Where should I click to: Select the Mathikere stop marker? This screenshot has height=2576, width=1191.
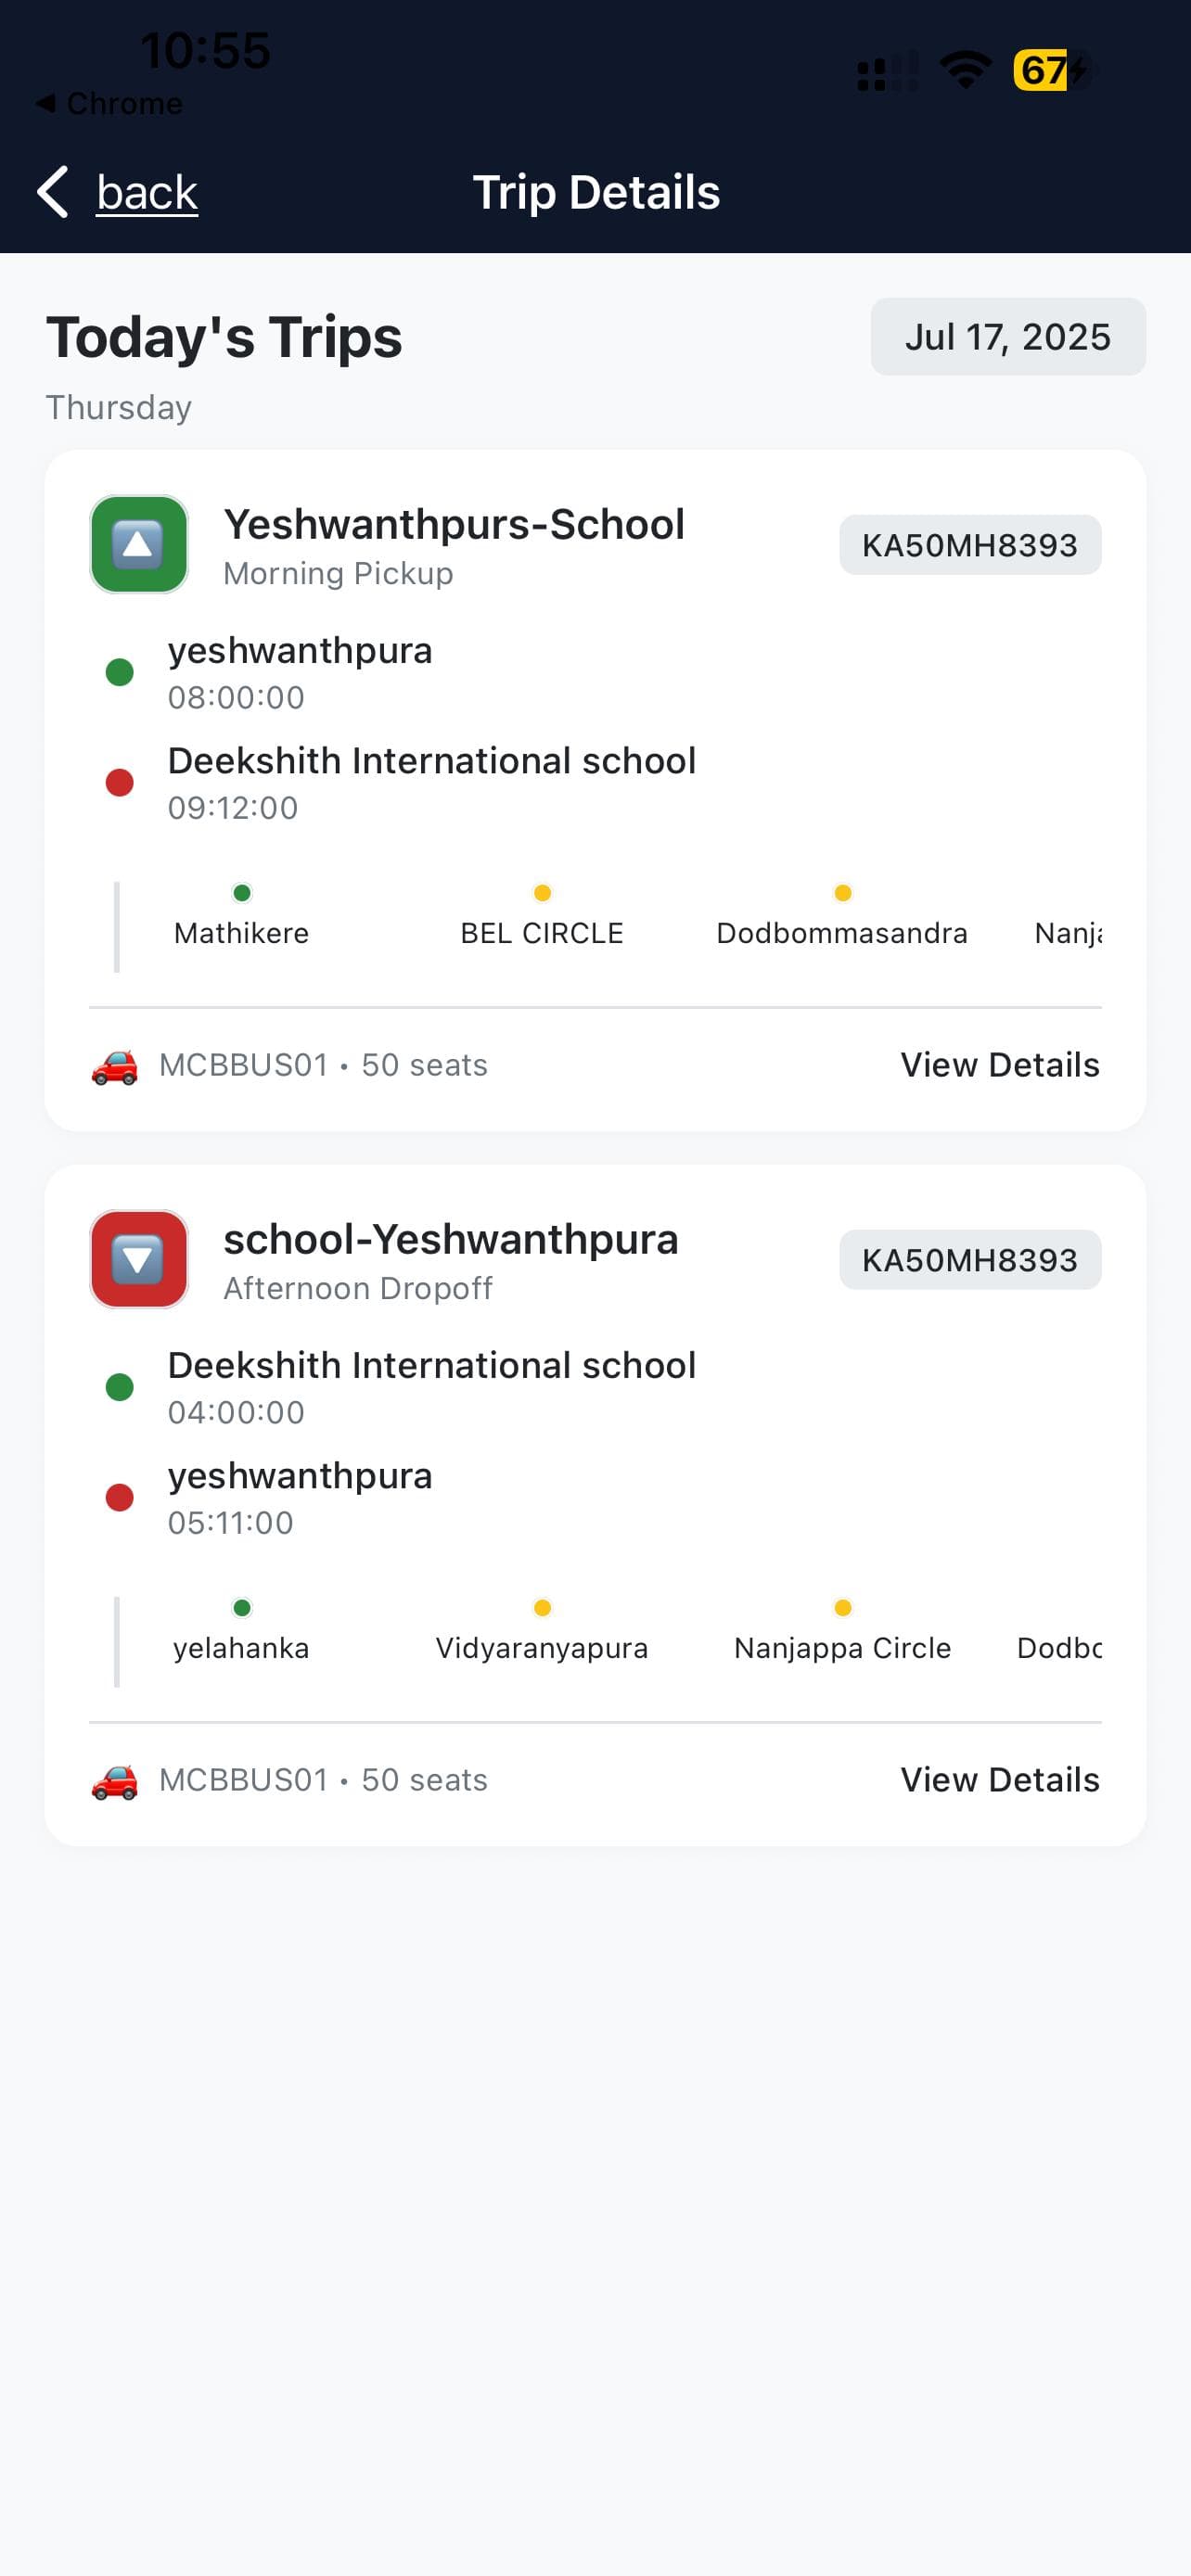242,893
